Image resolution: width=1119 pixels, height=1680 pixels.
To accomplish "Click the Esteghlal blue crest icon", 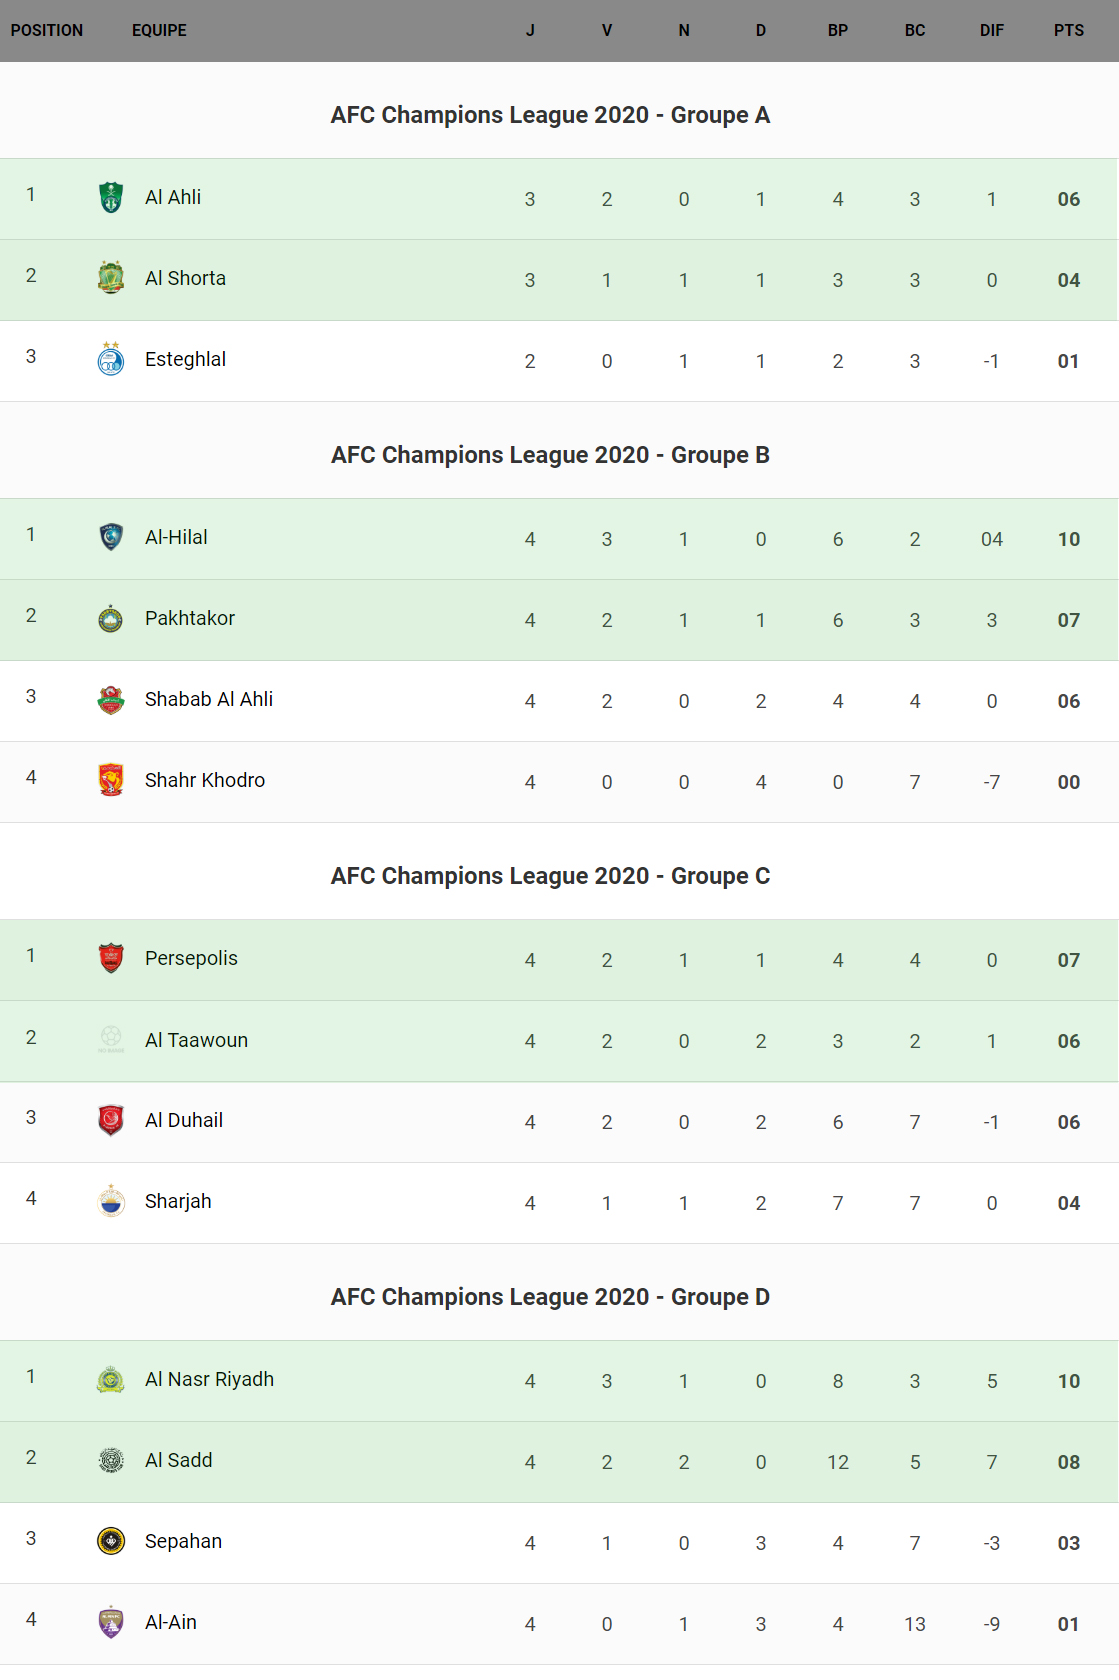I will [111, 359].
